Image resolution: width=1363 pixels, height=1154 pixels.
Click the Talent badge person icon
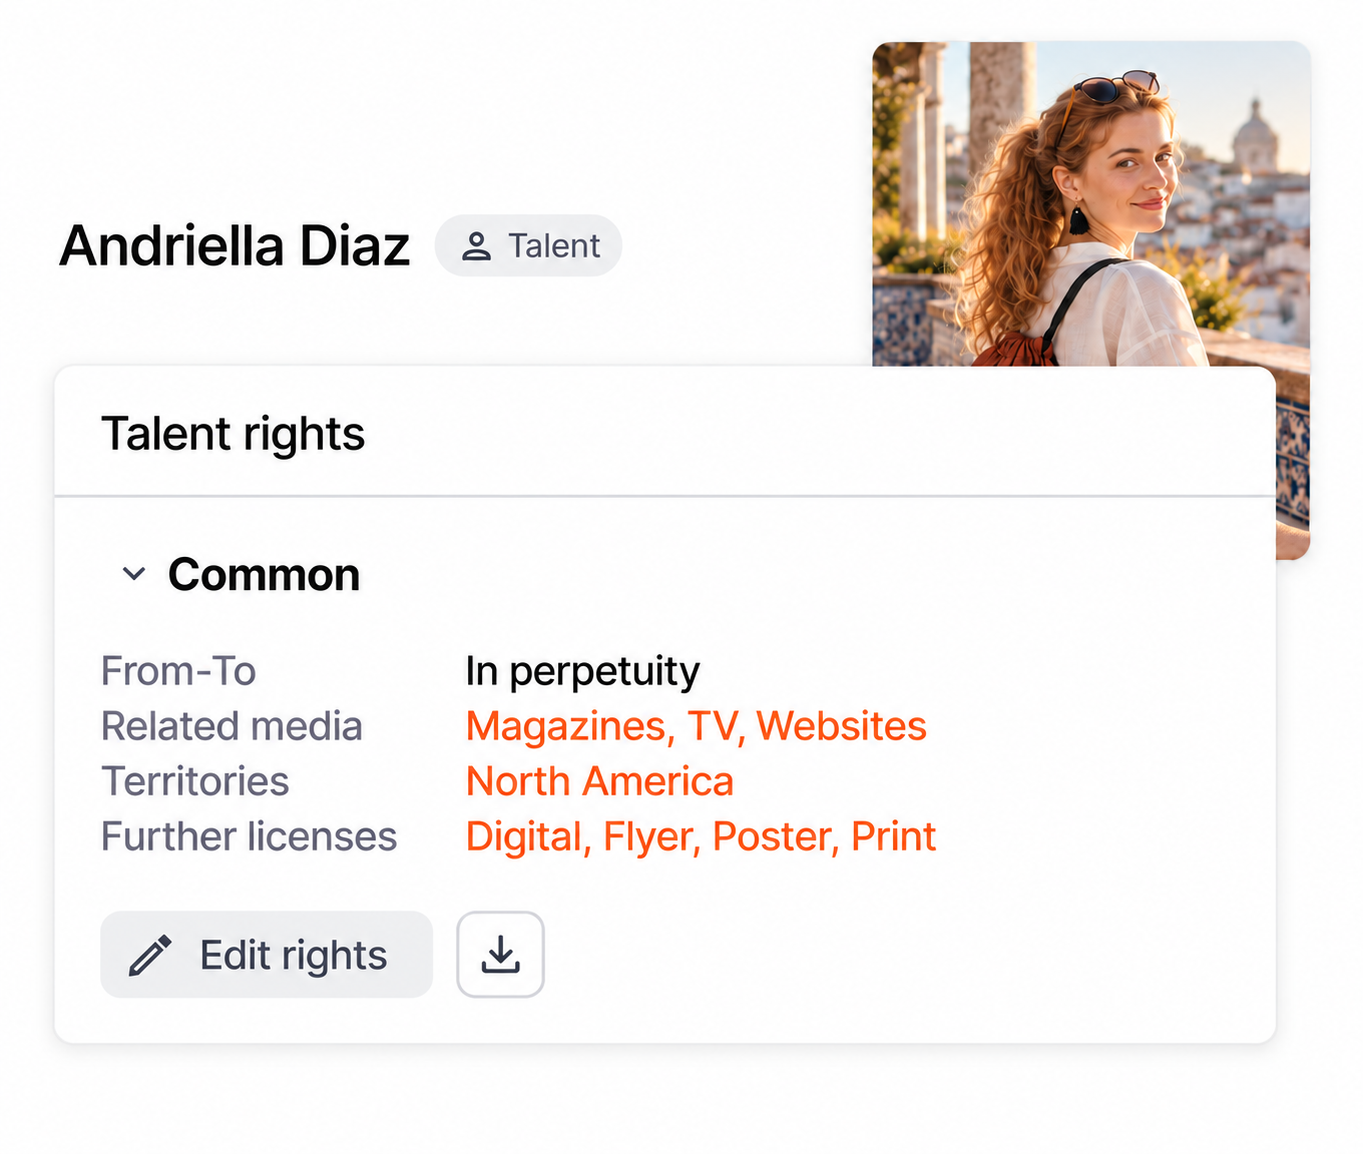coord(476,246)
